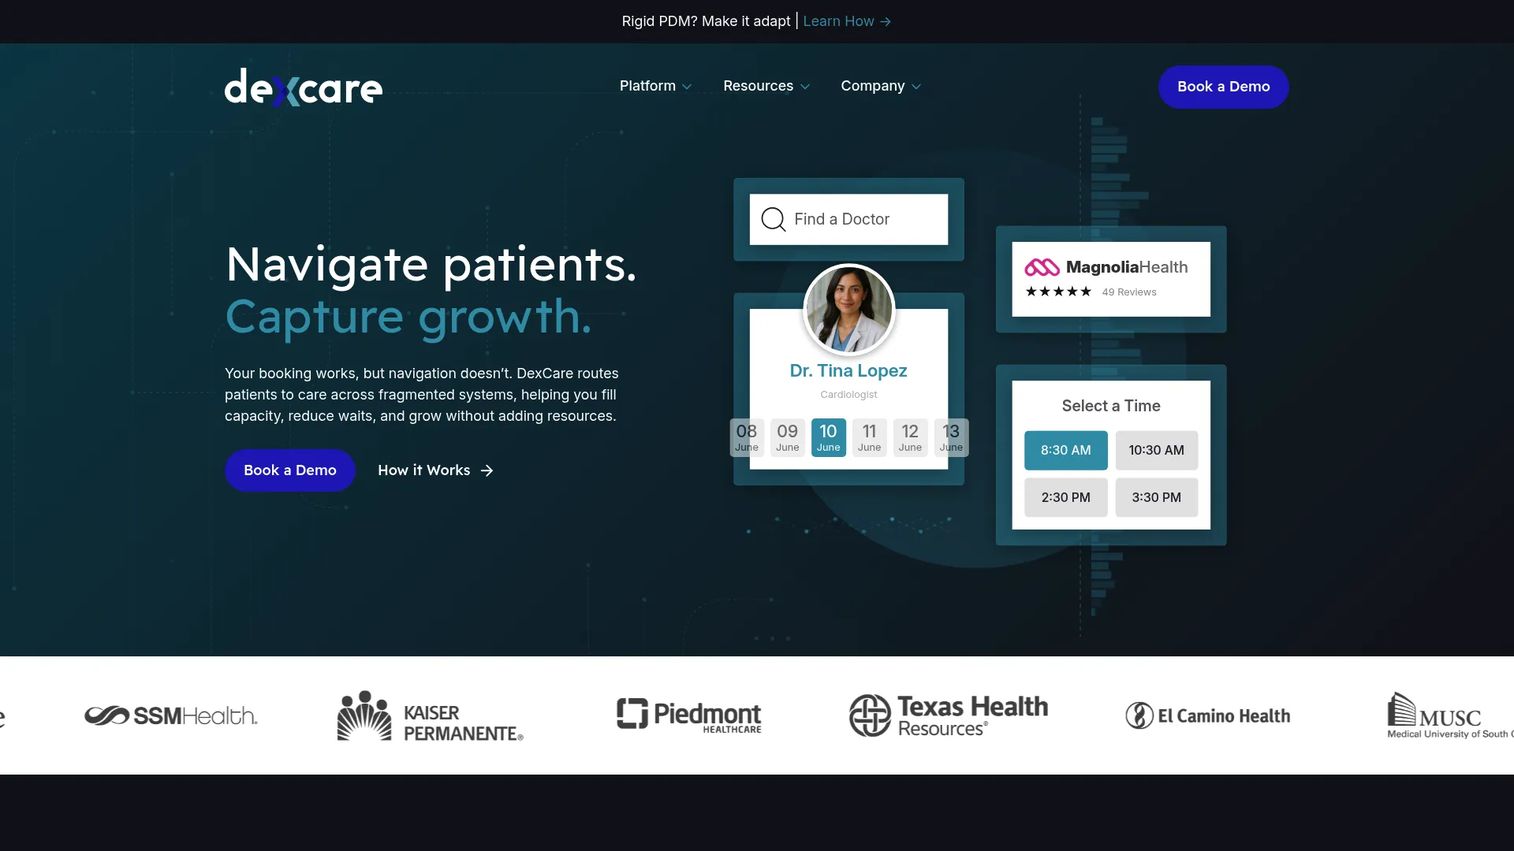Screen dimensions: 1514x851
Task: Click the Capture growth. headline
Action: [408, 317]
